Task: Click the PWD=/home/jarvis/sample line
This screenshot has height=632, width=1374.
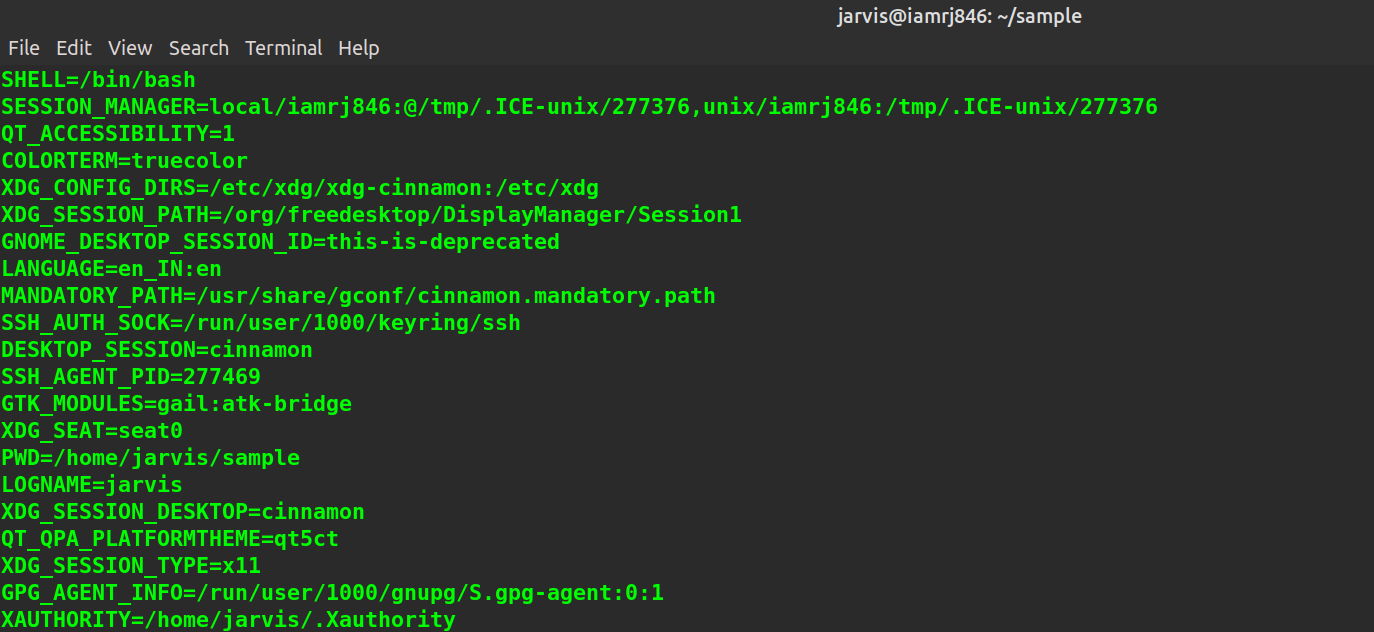Action: tap(150, 457)
